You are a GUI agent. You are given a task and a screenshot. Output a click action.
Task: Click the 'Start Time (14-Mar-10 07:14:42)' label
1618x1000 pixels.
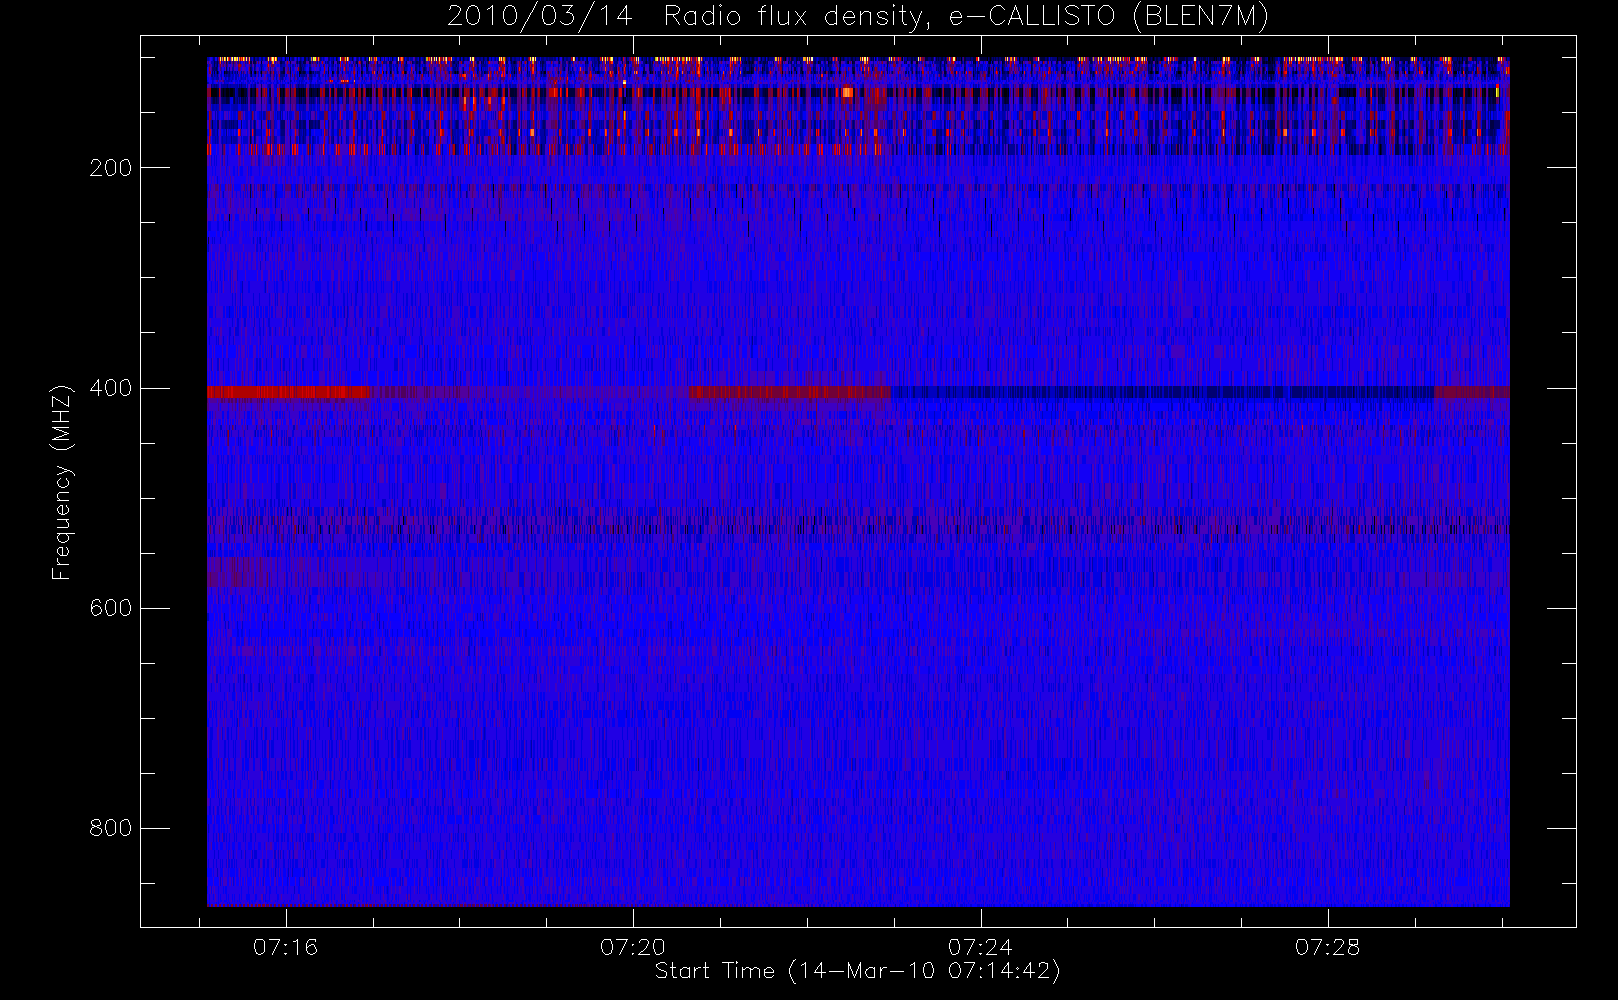coord(857,971)
